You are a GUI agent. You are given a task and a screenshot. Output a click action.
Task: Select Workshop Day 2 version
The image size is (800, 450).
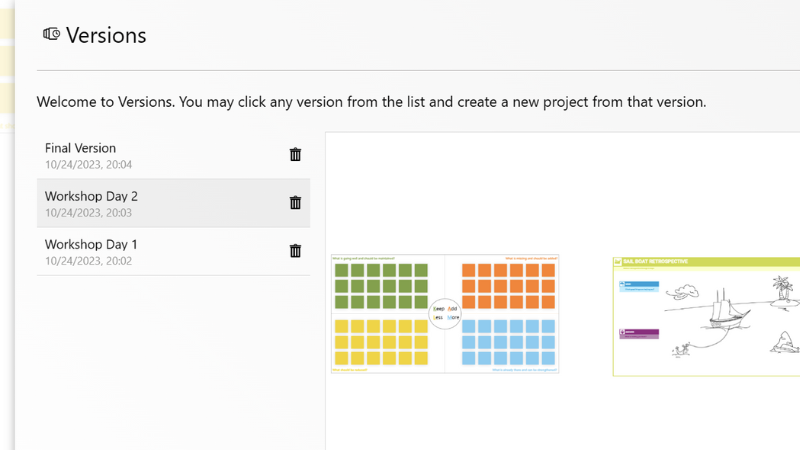(150, 203)
